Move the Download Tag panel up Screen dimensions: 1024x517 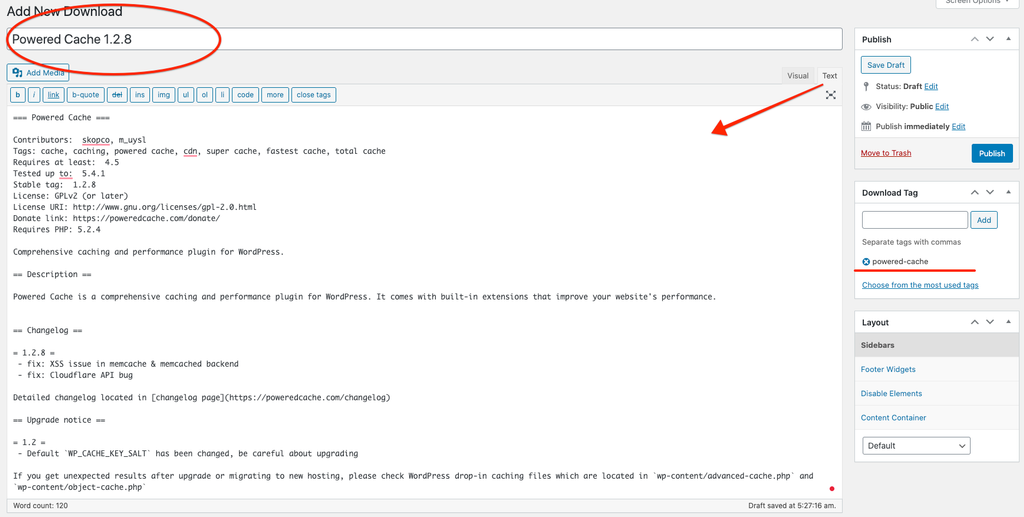point(974,193)
